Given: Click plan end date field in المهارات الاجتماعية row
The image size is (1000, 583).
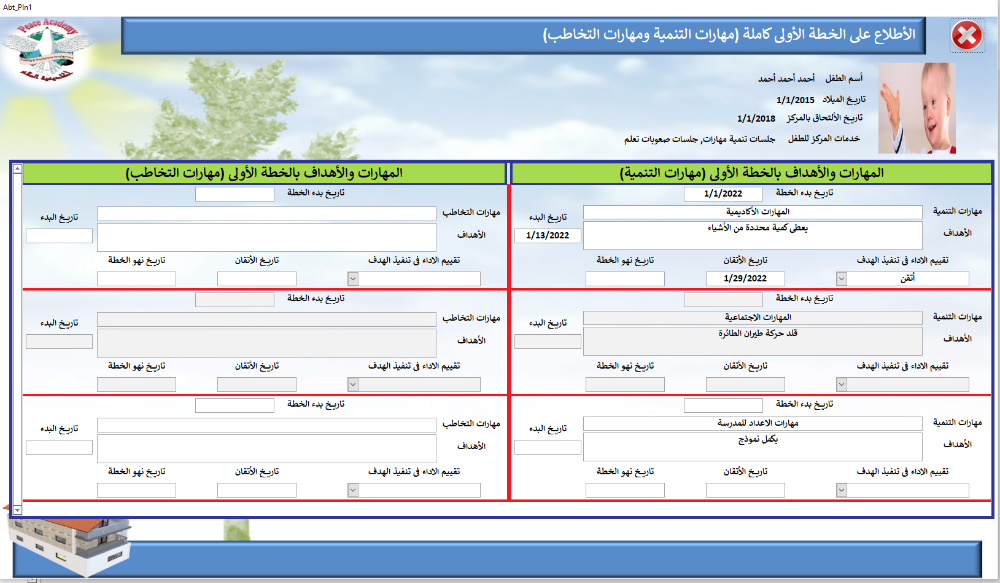Looking at the screenshot, I should click(625, 385).
